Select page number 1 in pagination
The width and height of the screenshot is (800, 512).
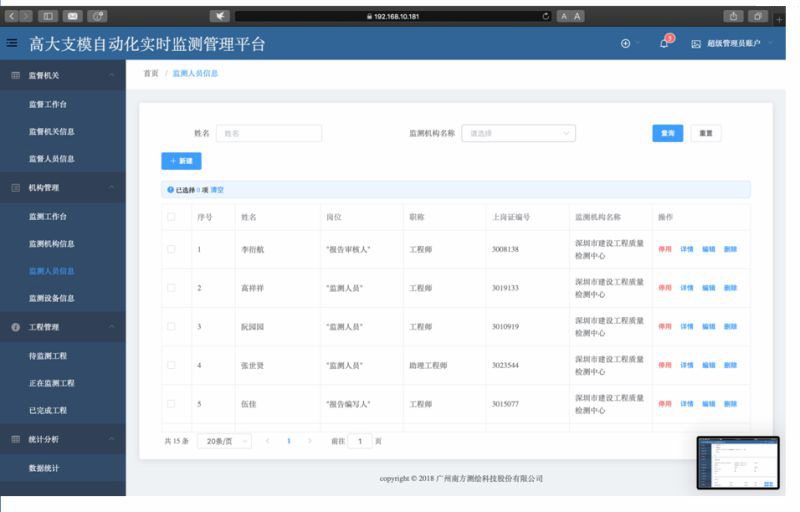(289, 441)
